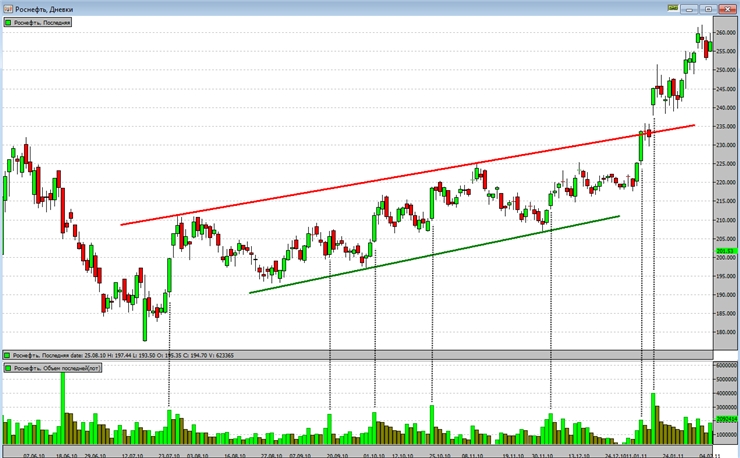
Task: Click the 23.07.10 date on the time axis
Action: pyautogui.click(x=169, y=453)
